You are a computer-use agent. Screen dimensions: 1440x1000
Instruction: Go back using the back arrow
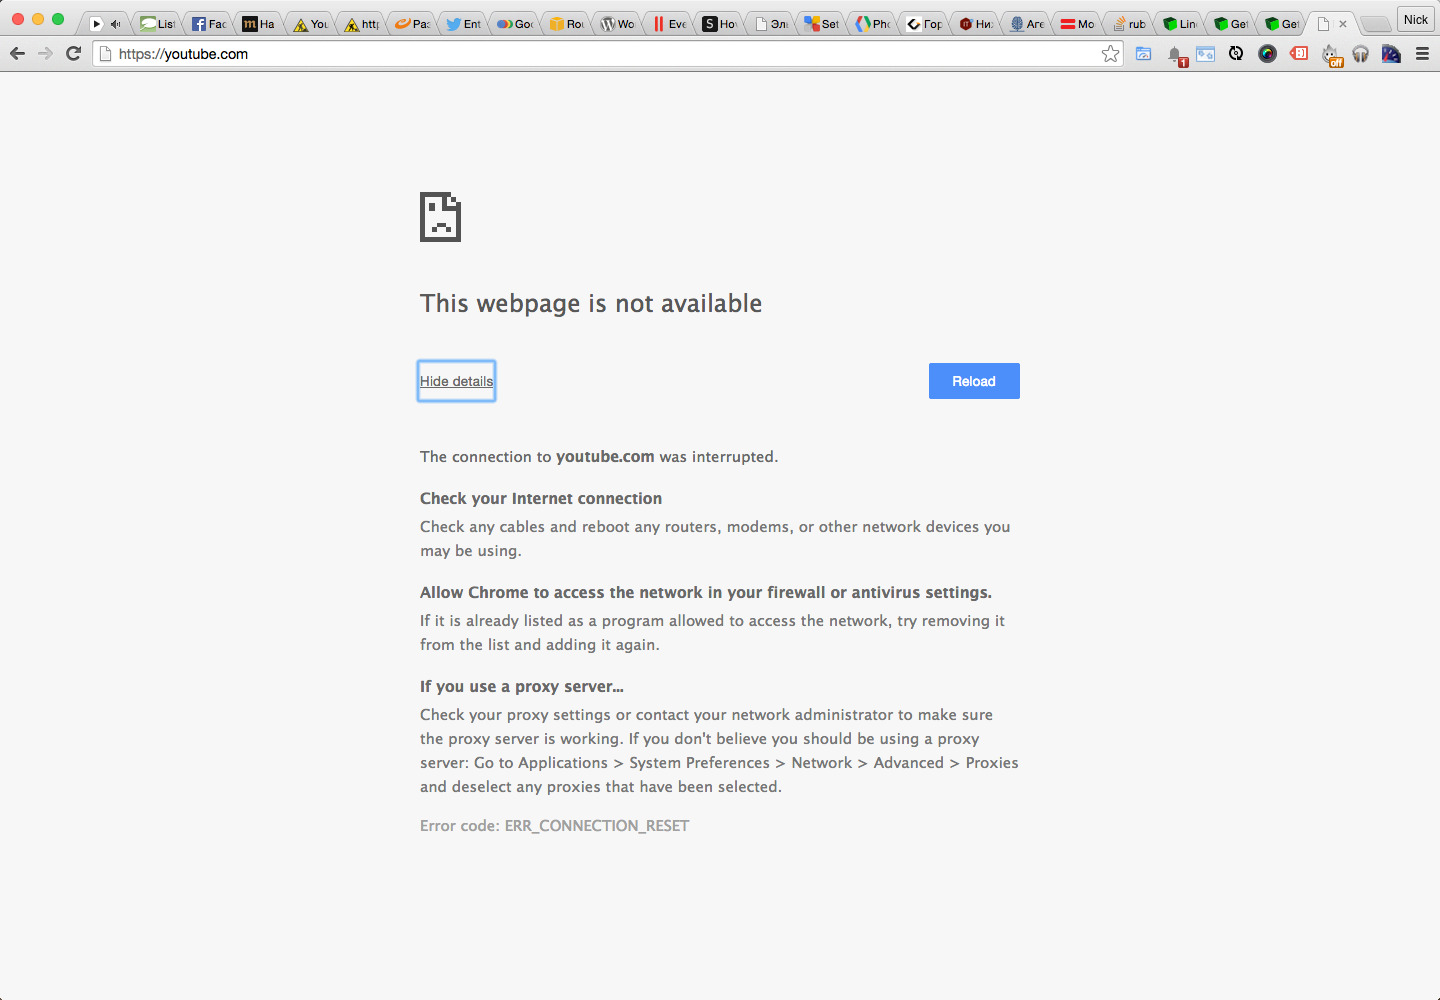pyautogui.click(x=17, y=54)
